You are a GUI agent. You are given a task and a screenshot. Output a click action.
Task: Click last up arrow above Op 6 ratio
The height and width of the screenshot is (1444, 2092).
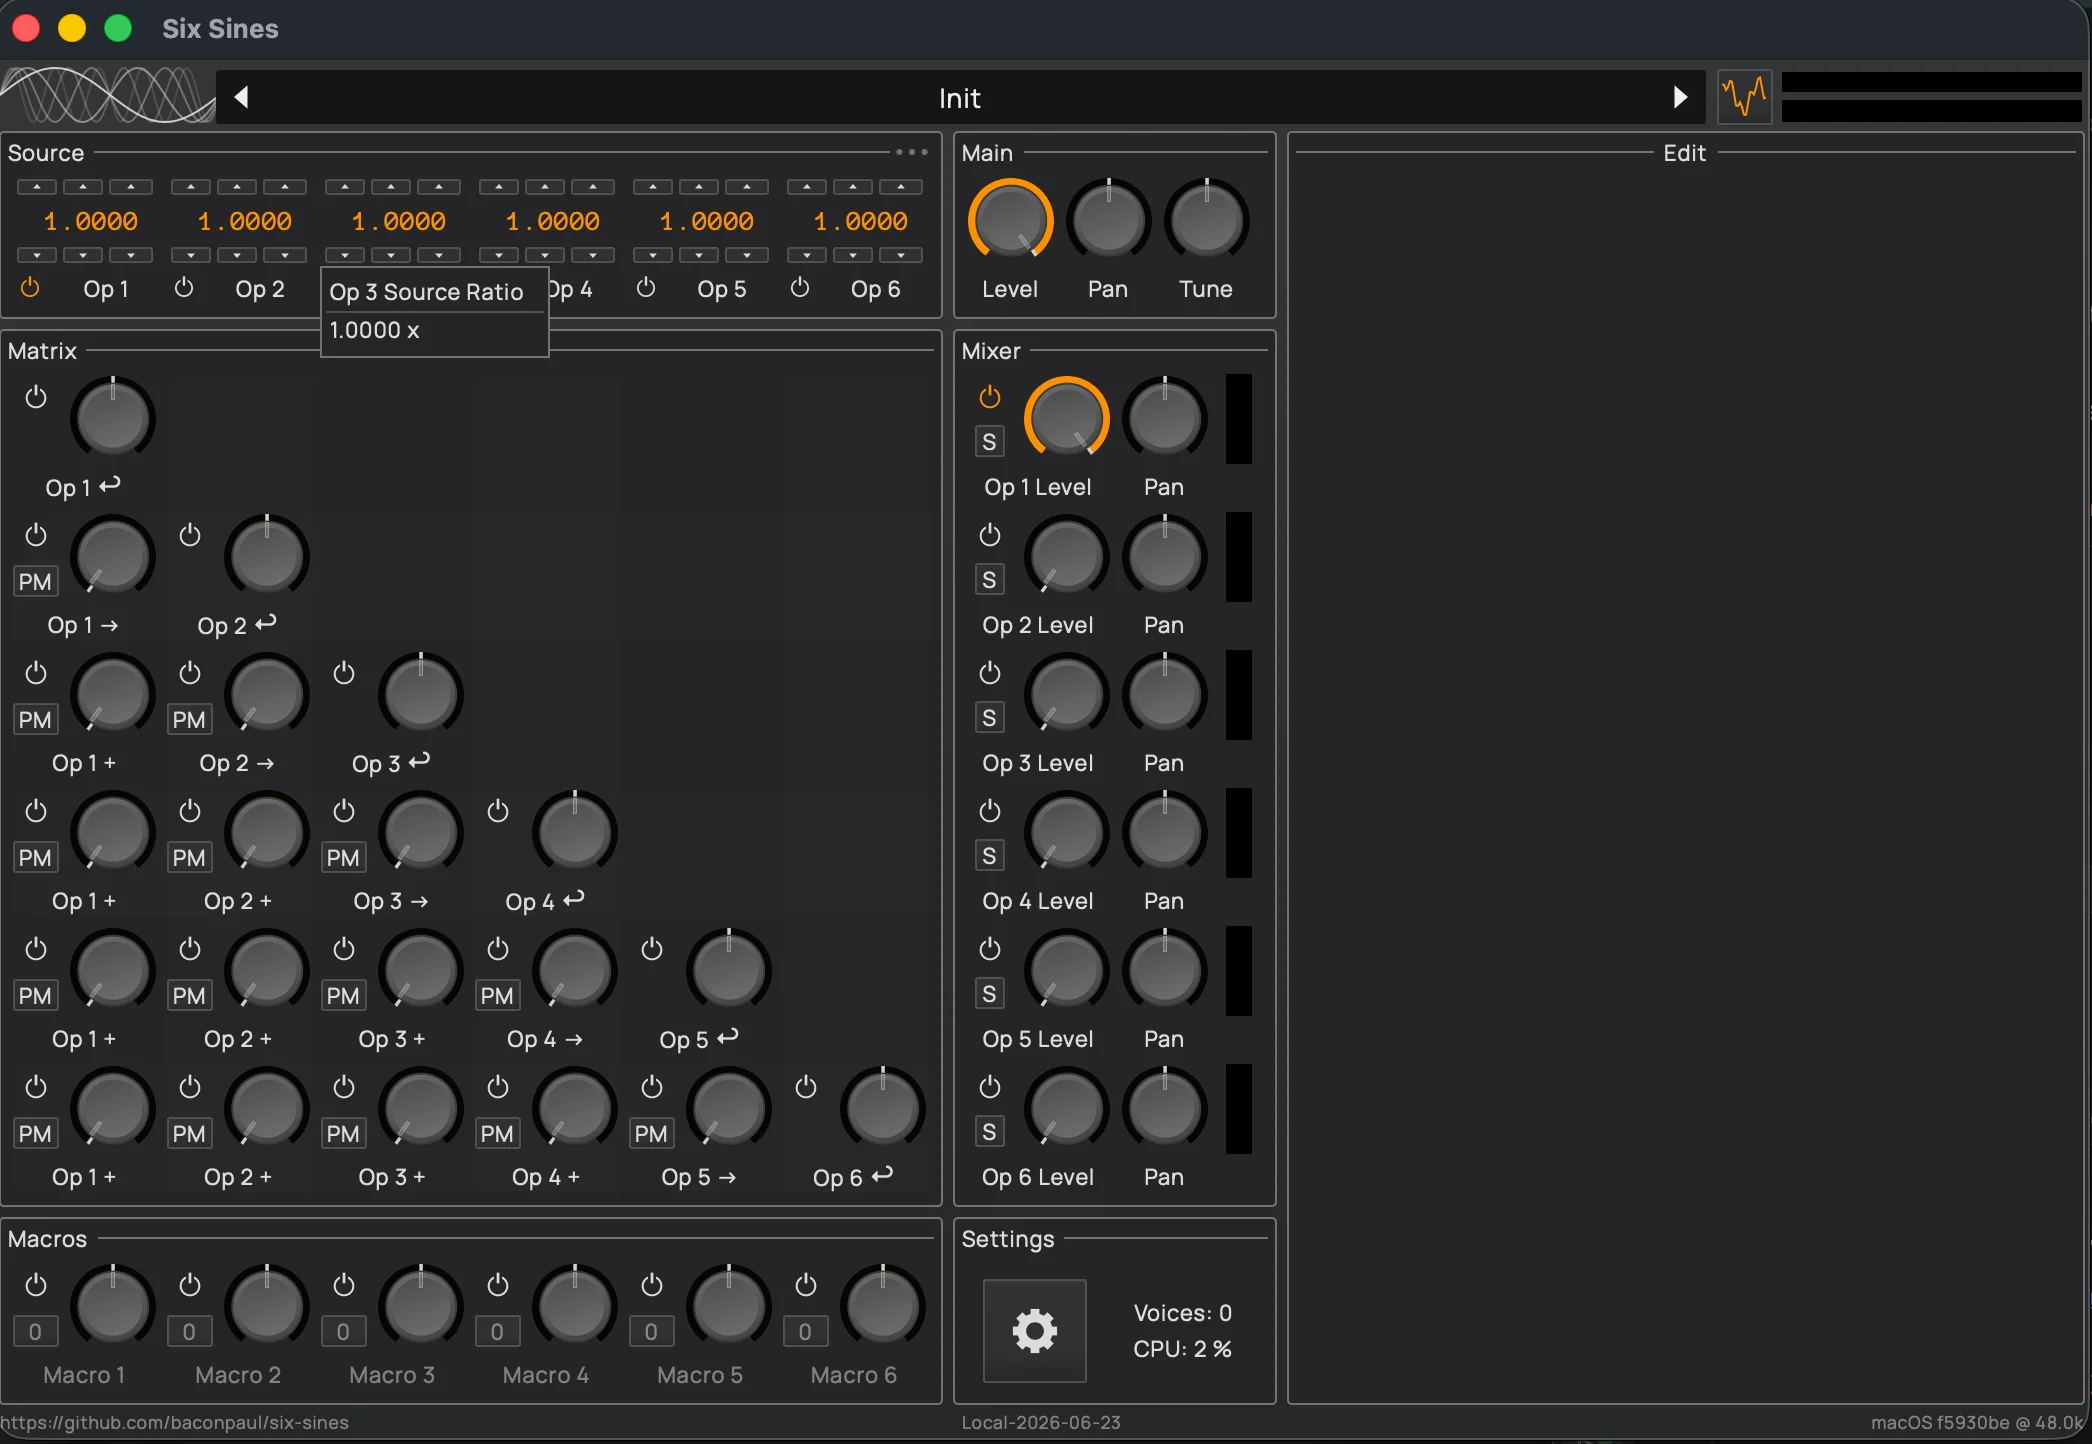click(901, 187)
